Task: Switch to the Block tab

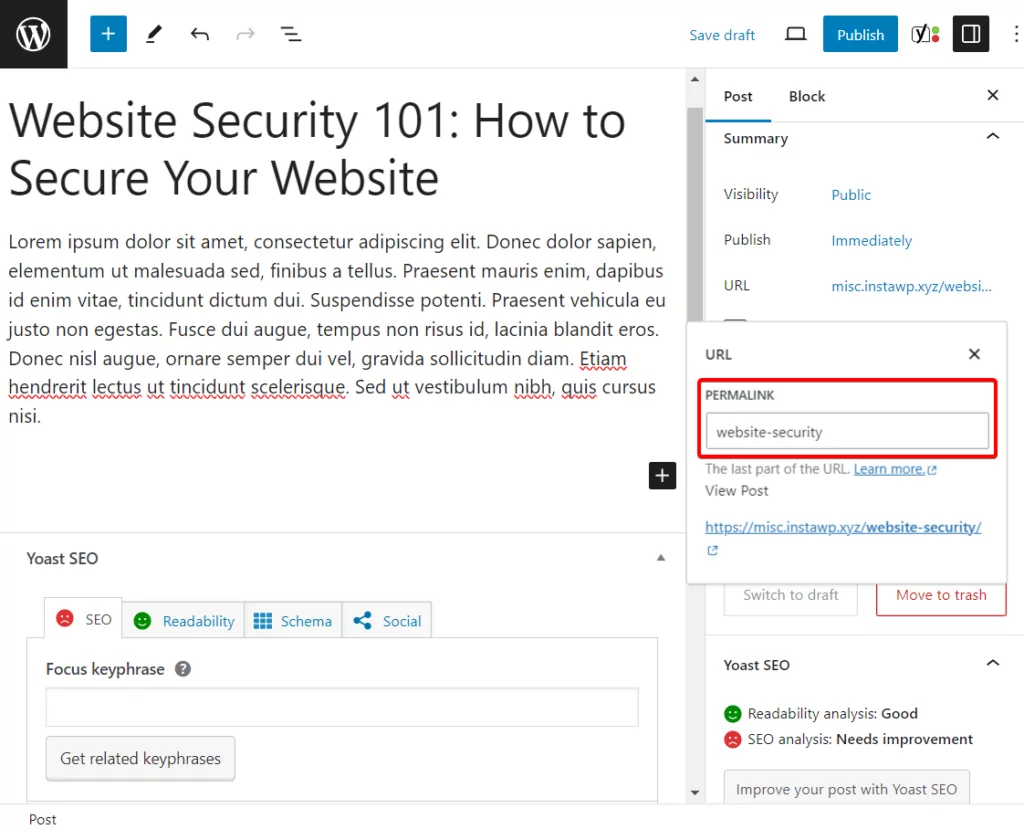Action: click(807, 96)
